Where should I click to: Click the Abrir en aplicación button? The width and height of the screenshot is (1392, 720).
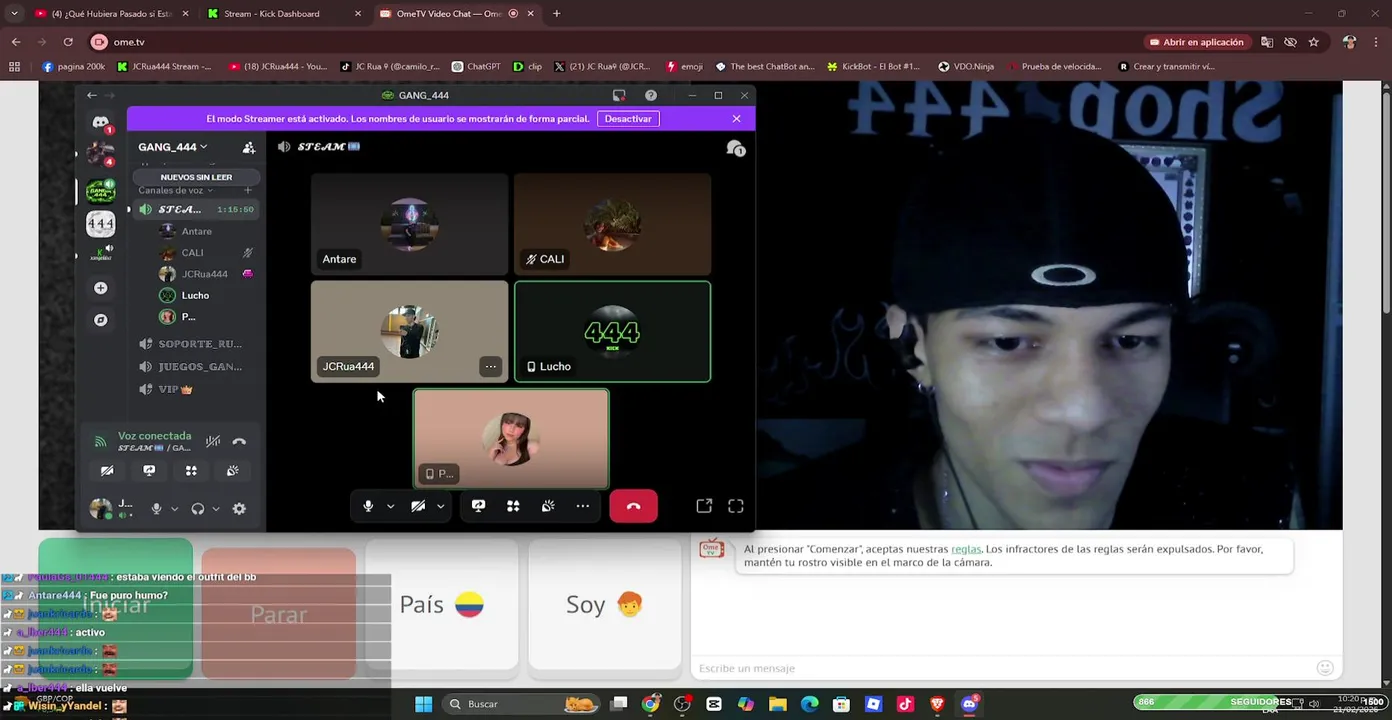click(1197, 42)
